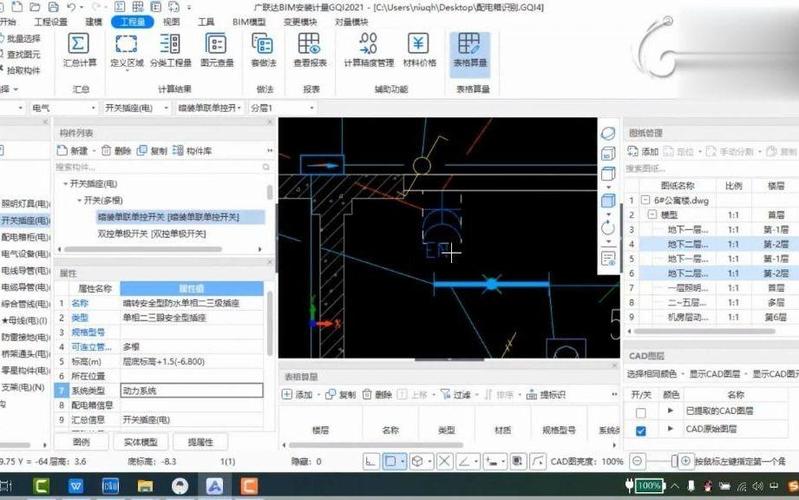Click 复制 in component list toolbar
This screenshot has width=799, height=500.
[152, 151]
